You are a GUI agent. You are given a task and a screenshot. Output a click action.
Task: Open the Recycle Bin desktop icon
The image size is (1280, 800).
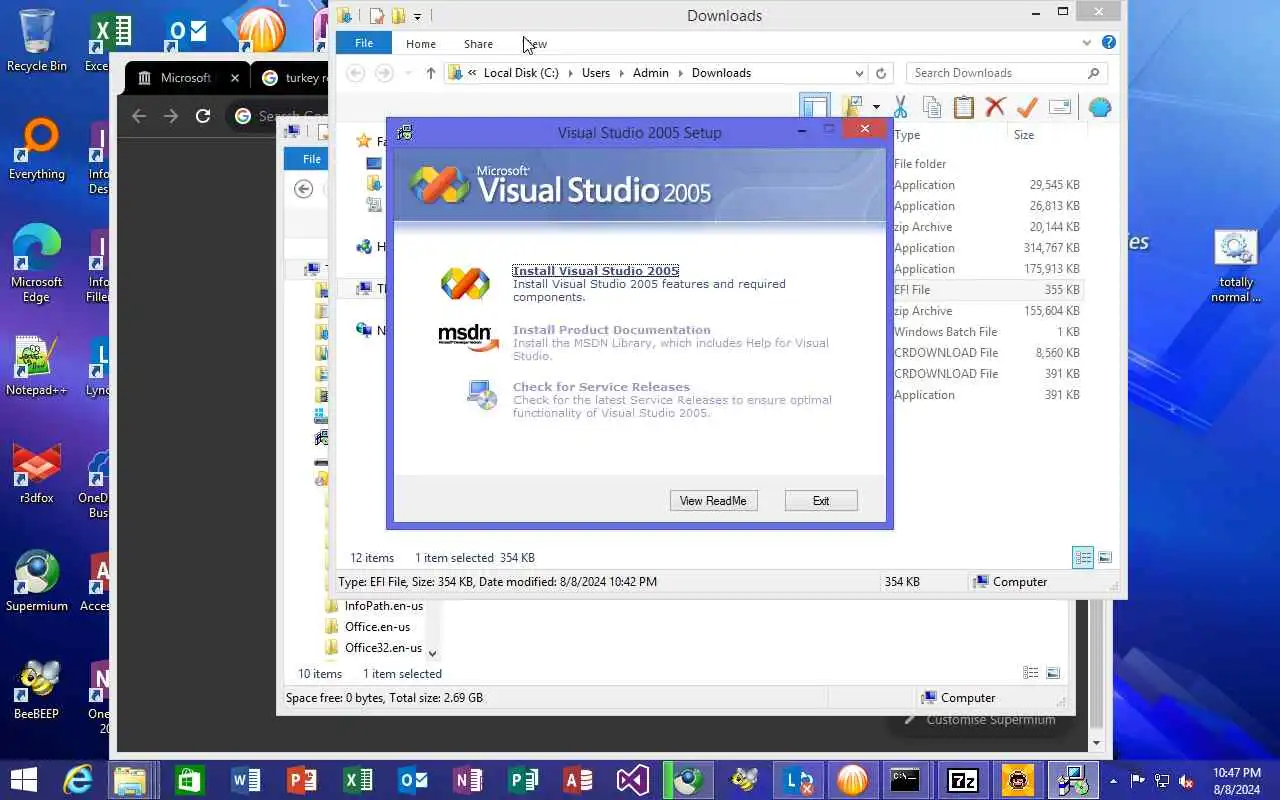click(37, 41)
